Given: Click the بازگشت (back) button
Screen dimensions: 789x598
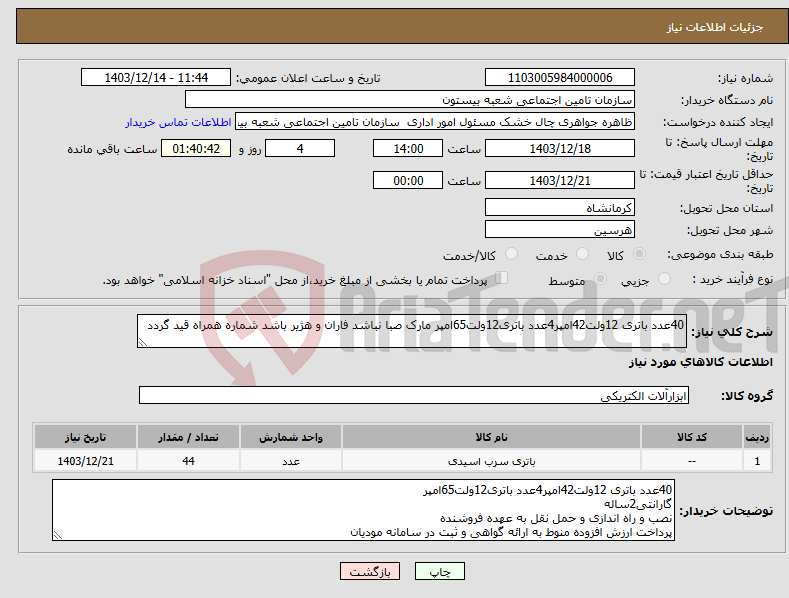Looking at the screenshot, I should [370, 571].
